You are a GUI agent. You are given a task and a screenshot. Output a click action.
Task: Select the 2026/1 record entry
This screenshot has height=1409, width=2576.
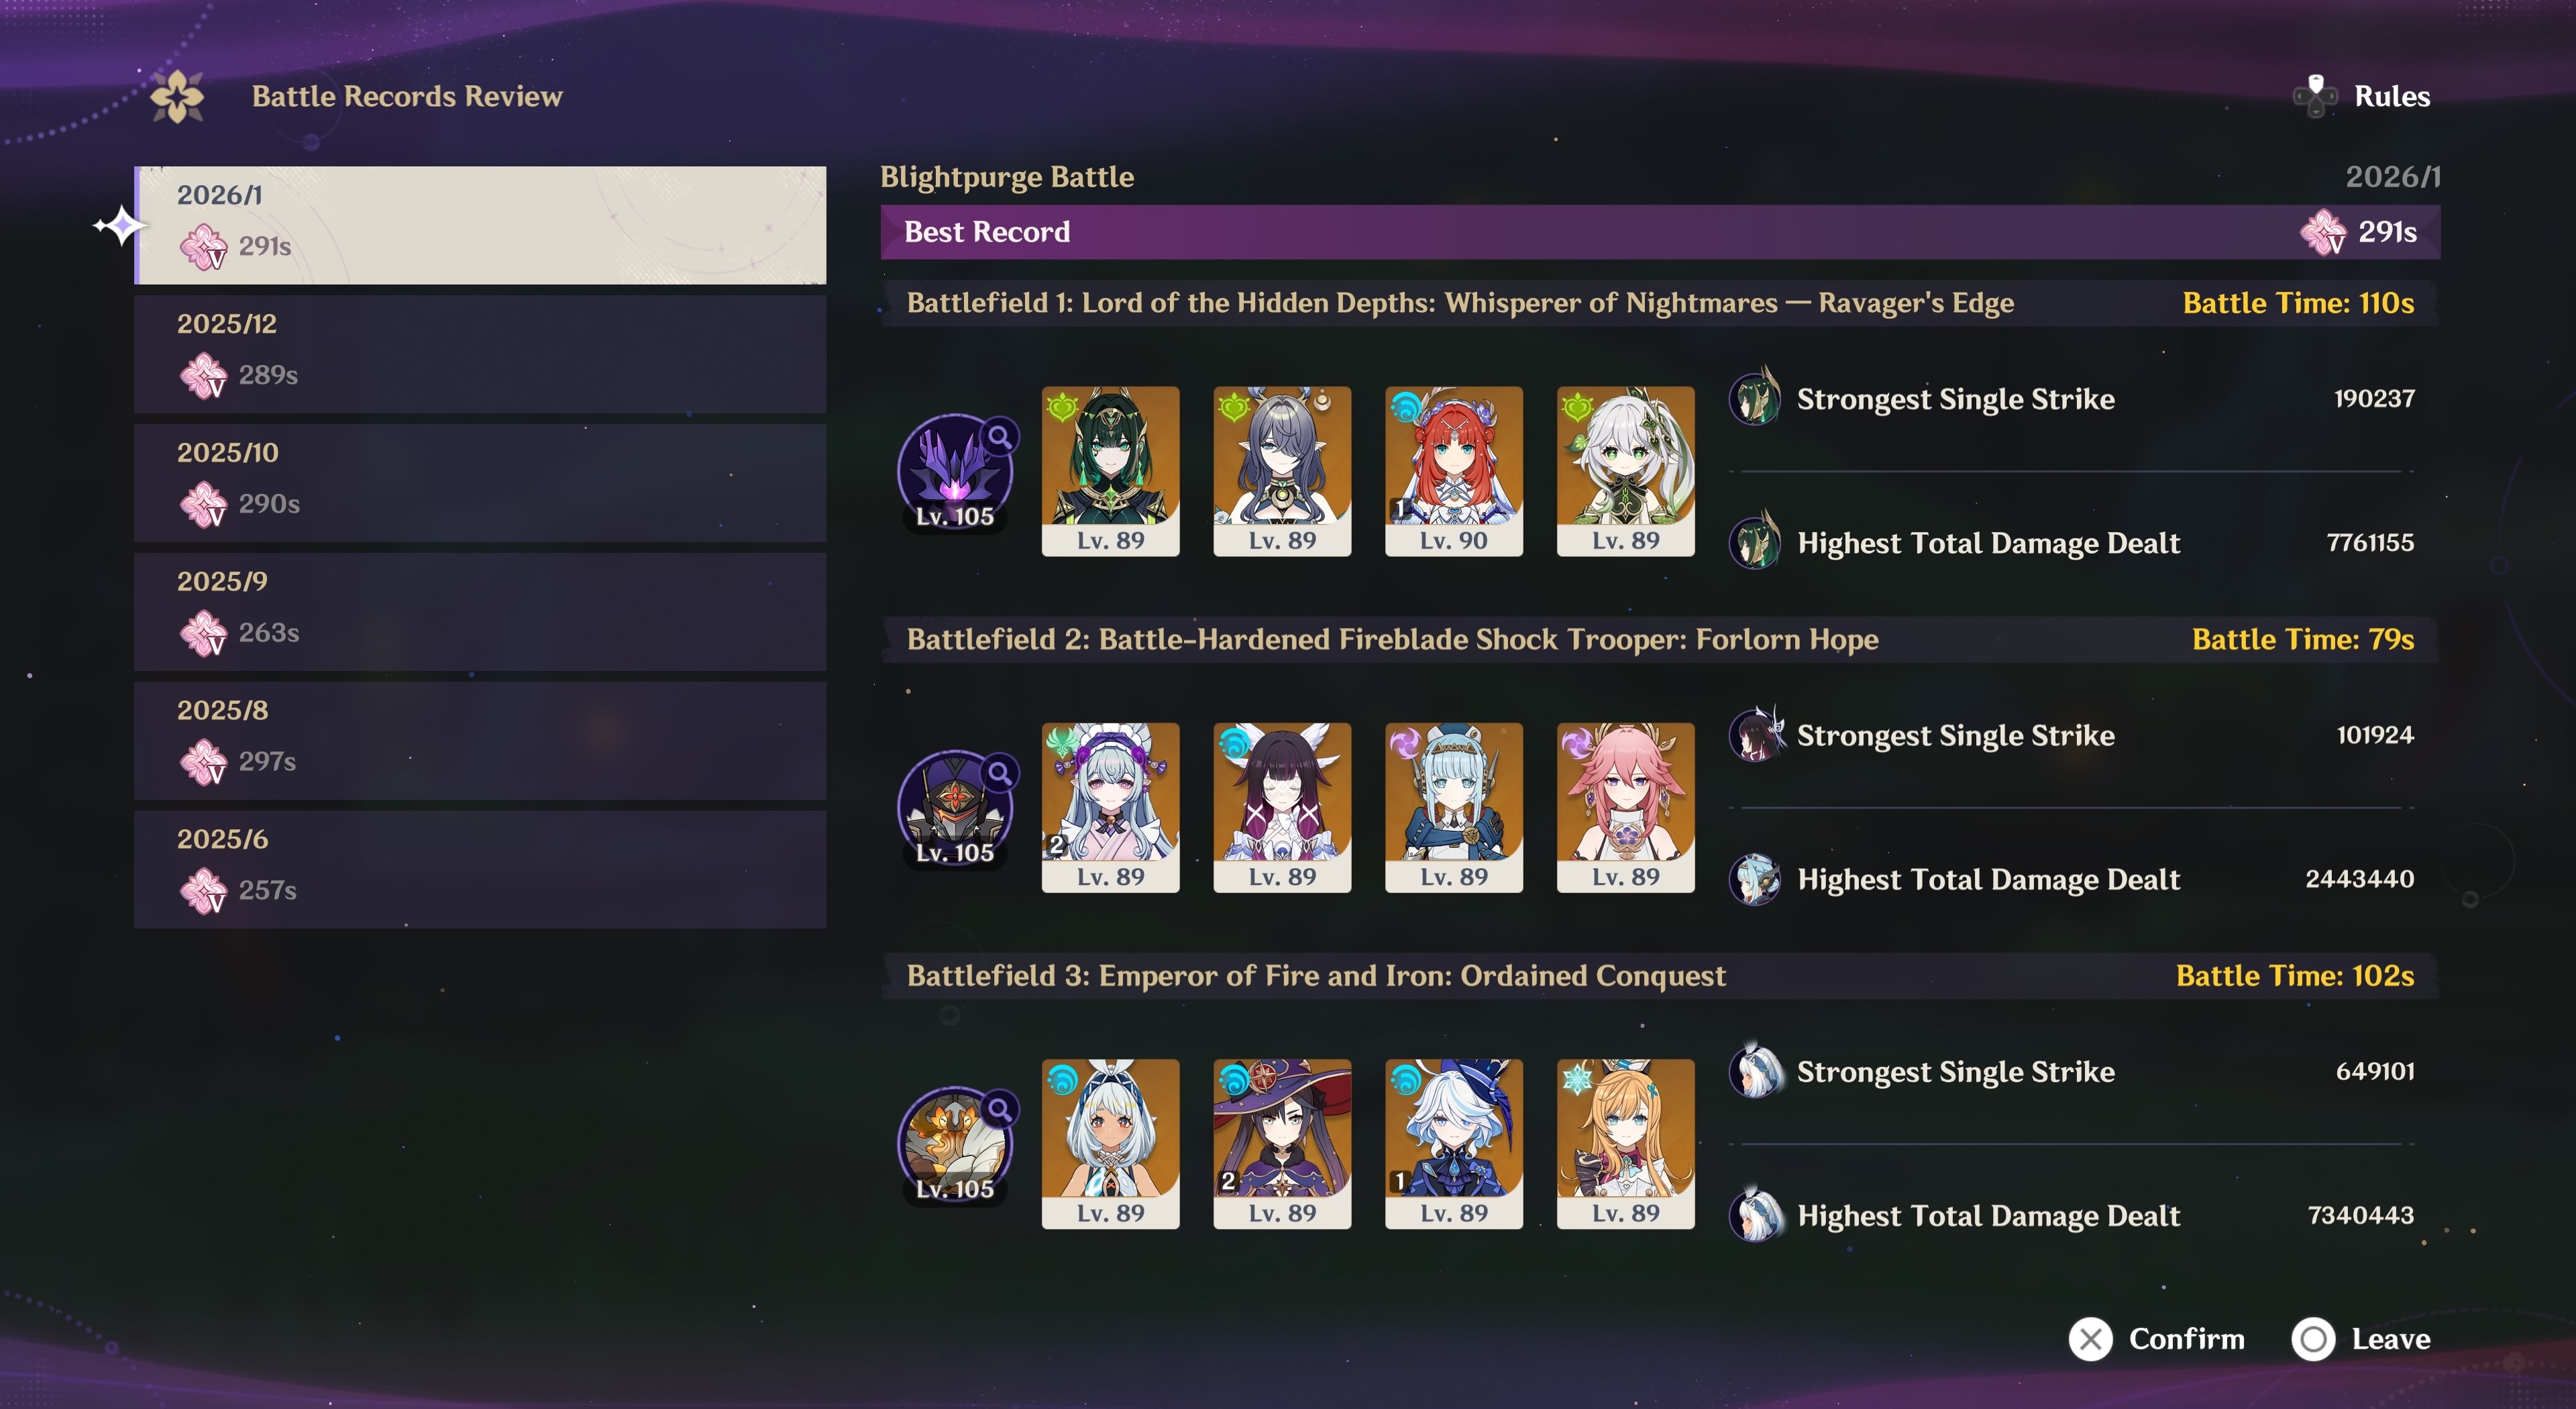[x=480, y=225]
